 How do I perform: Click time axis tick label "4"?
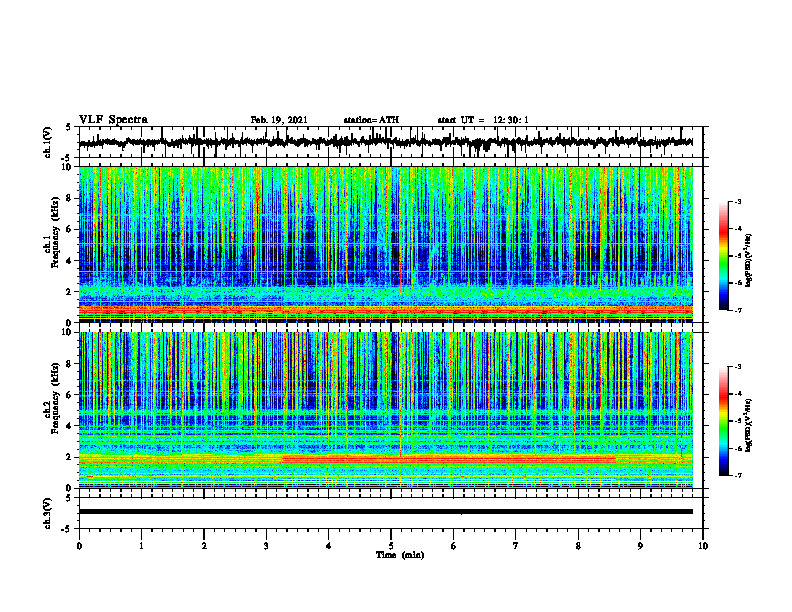click(x=329, y=546)
